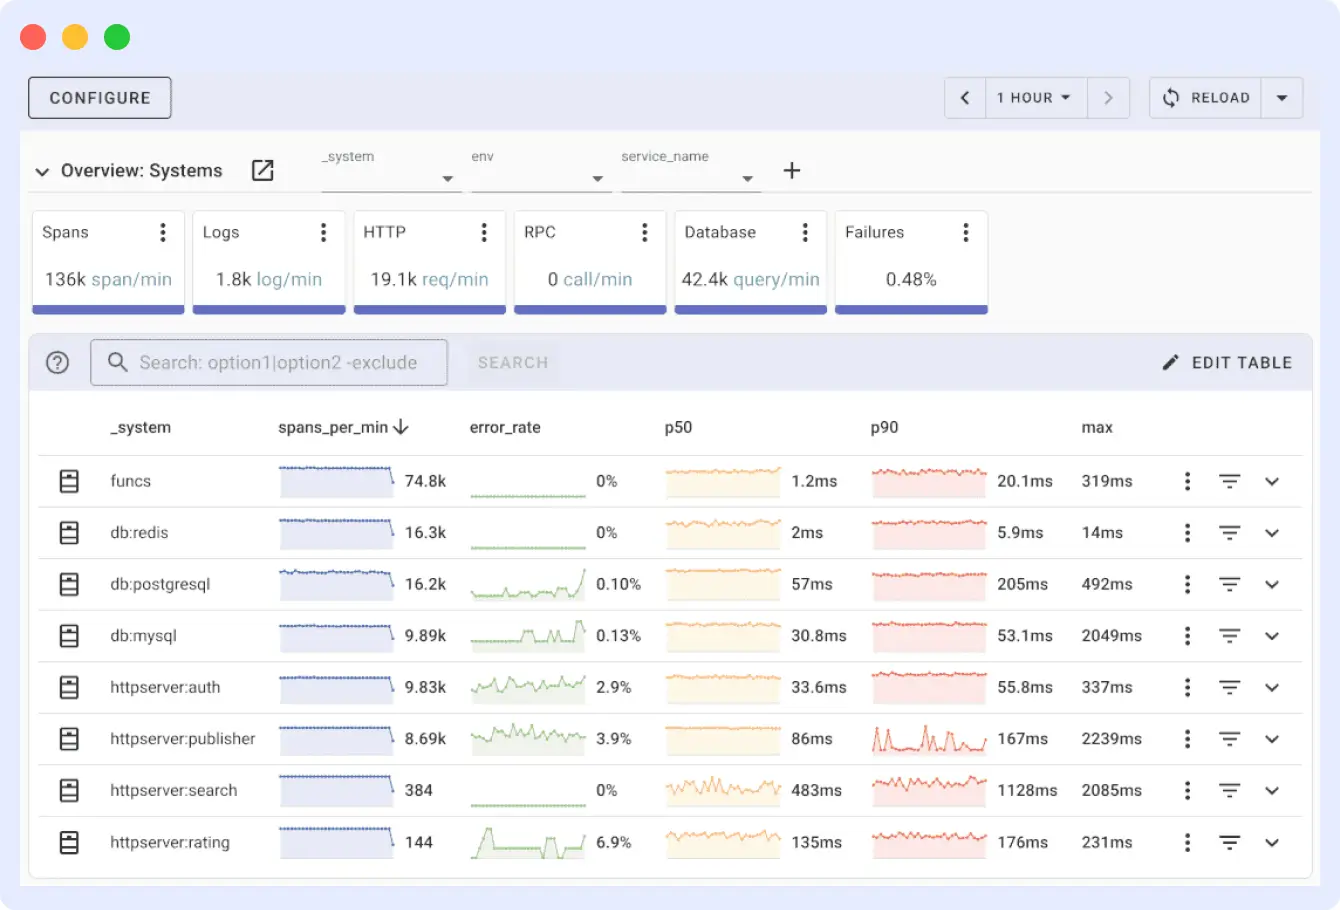
Task: Expand the funcs row details
Action: click(1272, 481)
